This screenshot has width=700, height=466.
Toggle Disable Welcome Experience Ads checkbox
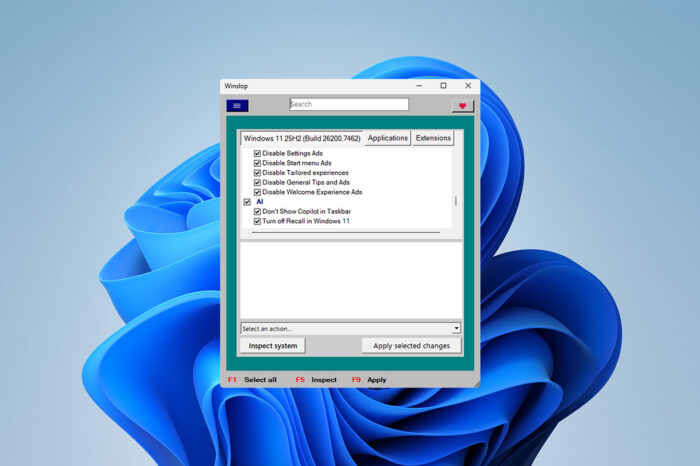coord(257,192)
